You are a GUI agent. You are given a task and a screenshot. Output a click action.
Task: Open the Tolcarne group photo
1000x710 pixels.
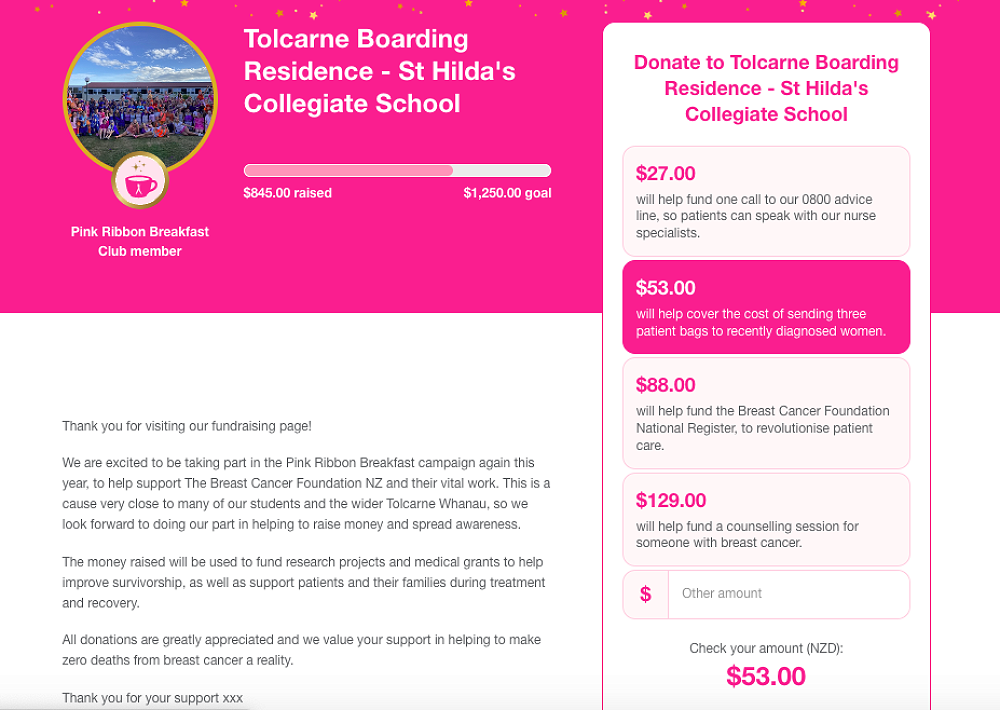(x=140, y=95)
